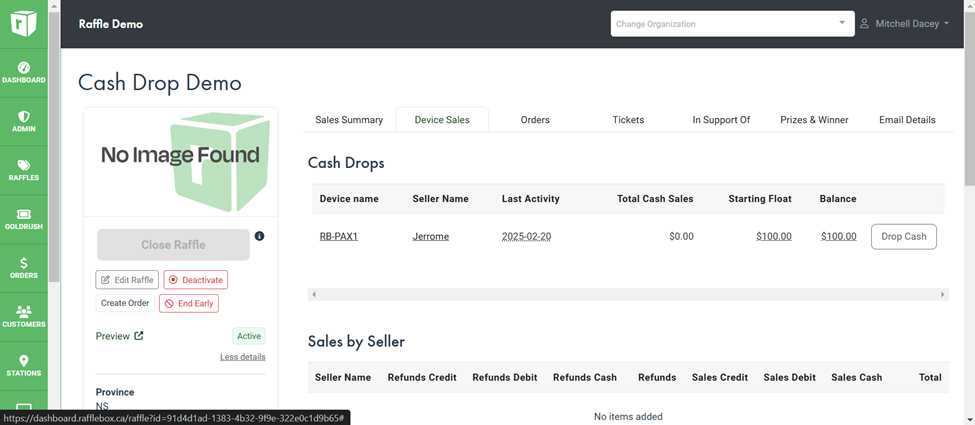Screen dimensions: 975x425
Task: Click the Cash Drops table horizontal scrollbar
Action: 628,294
